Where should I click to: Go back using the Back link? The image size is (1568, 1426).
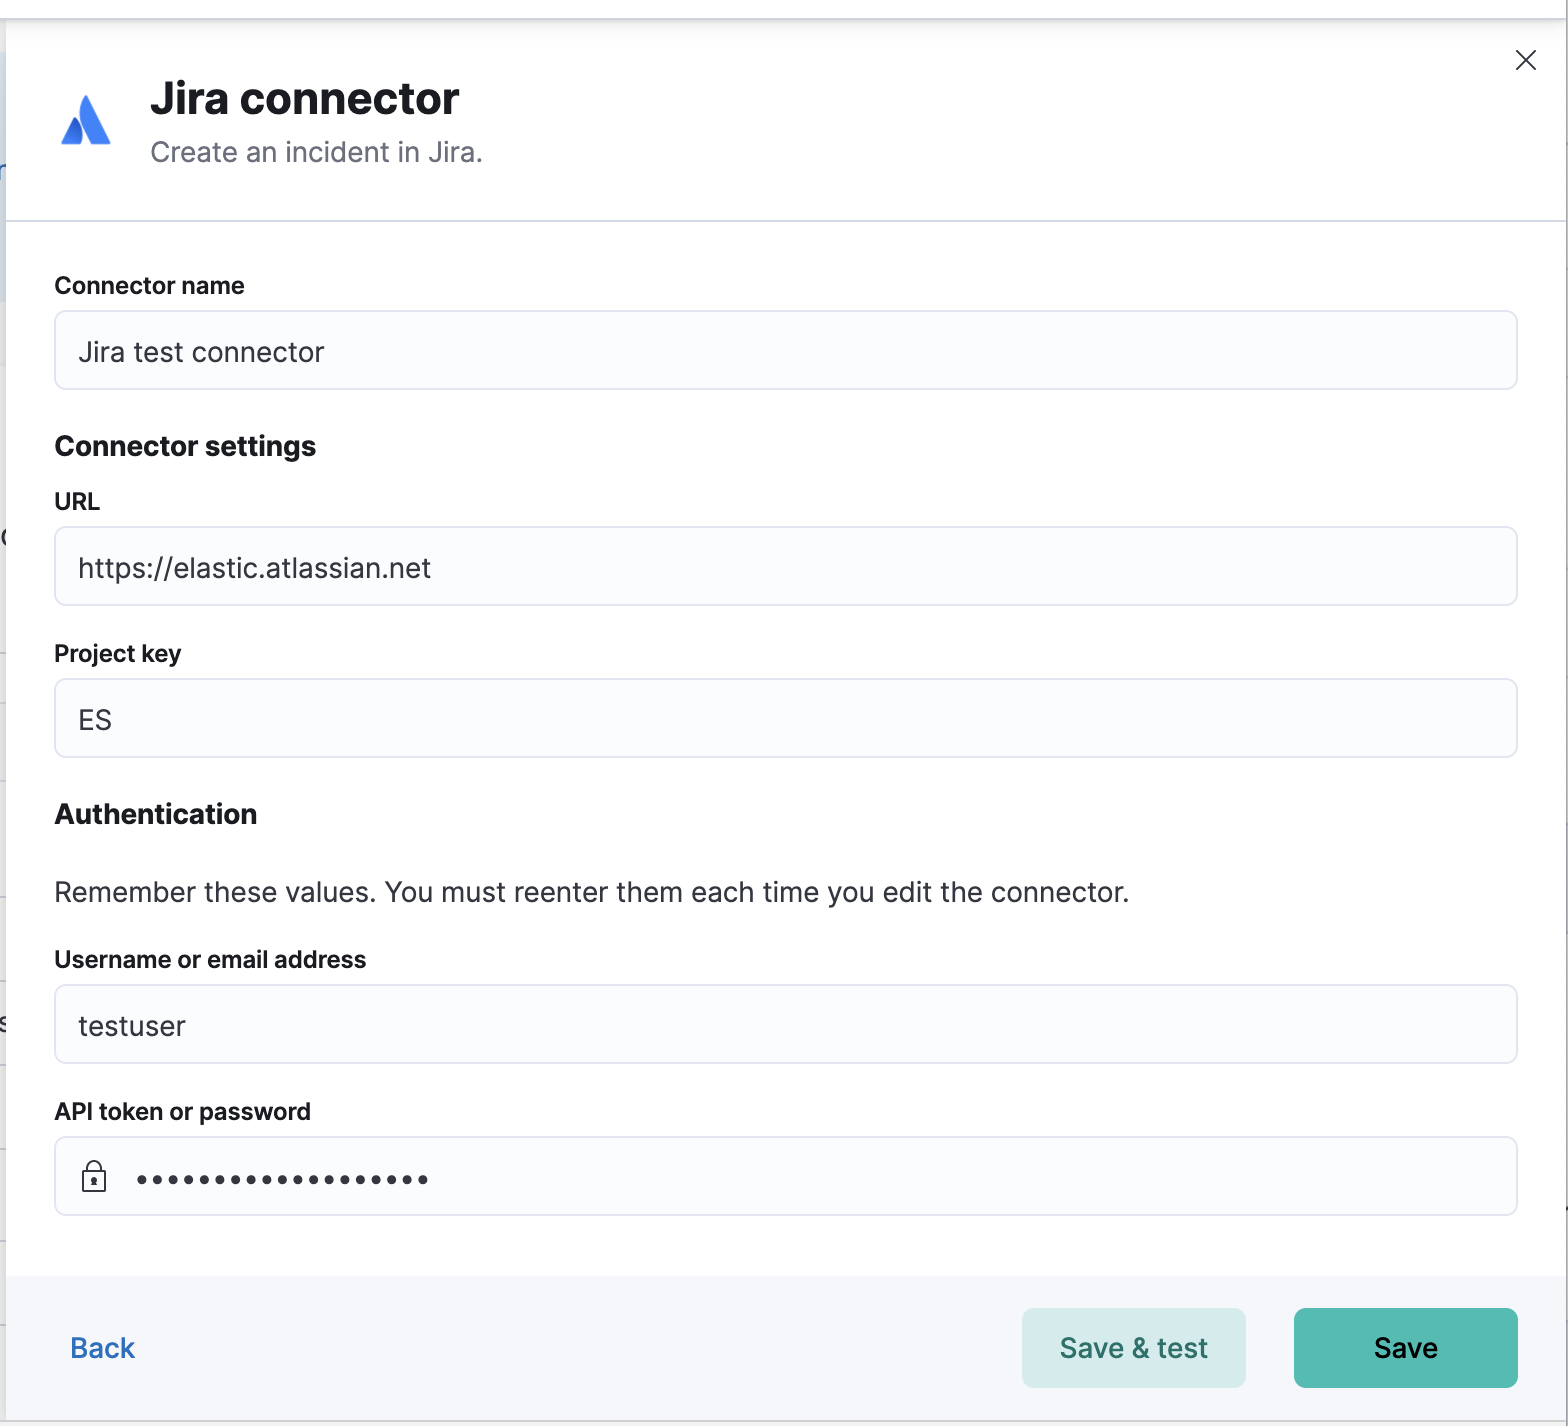102,1348
